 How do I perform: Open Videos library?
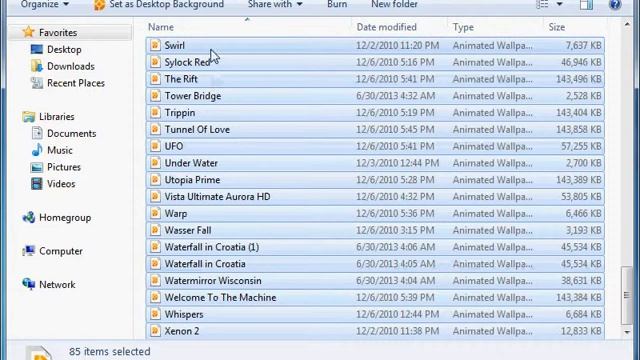(x=61, y=184)
